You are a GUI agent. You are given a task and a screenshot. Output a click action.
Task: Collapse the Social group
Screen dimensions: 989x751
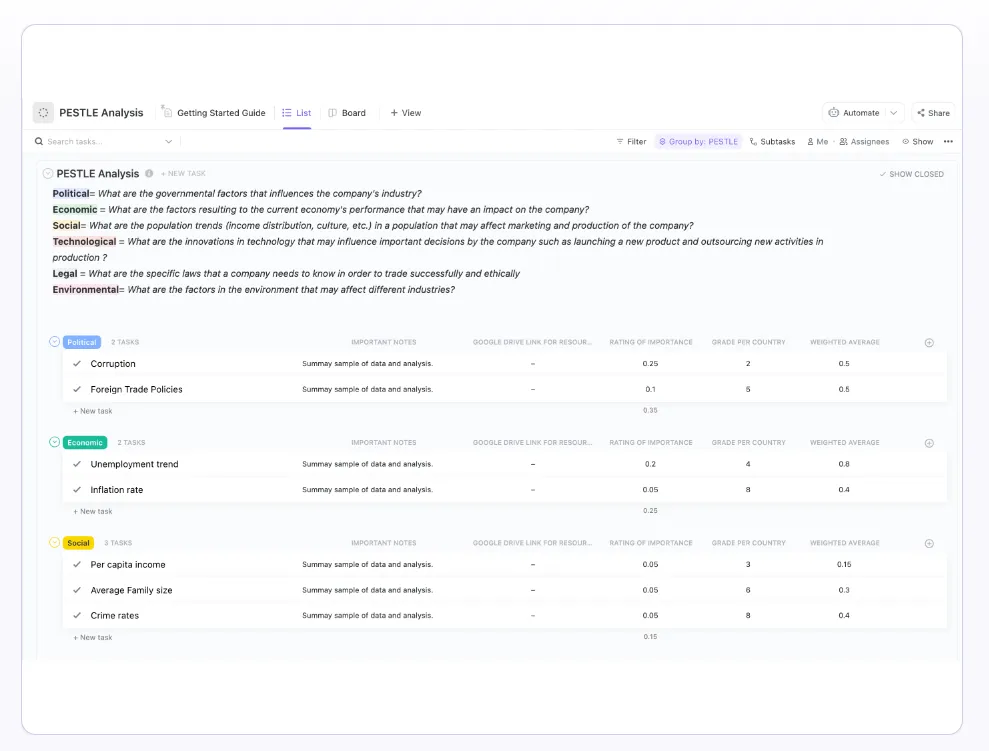coord(54,542)
